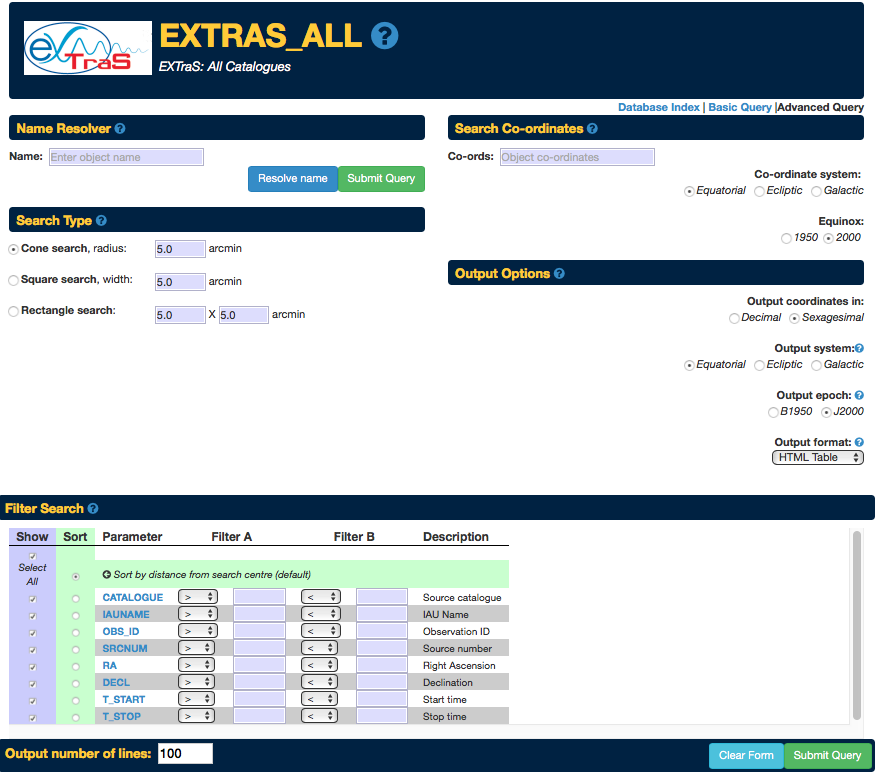Click the Object co-ordinates input field
This screenshot has width=885, height=778.
[x=577, y=157]
